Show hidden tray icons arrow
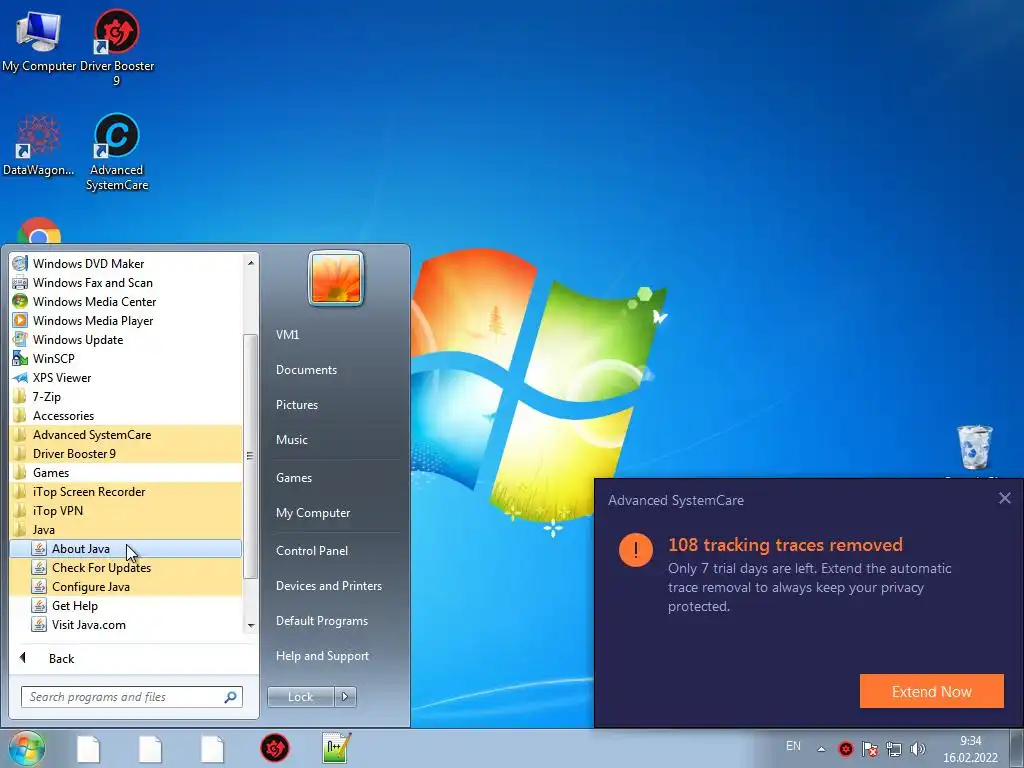The image size is (1024, 768). [x=821, y=749]
